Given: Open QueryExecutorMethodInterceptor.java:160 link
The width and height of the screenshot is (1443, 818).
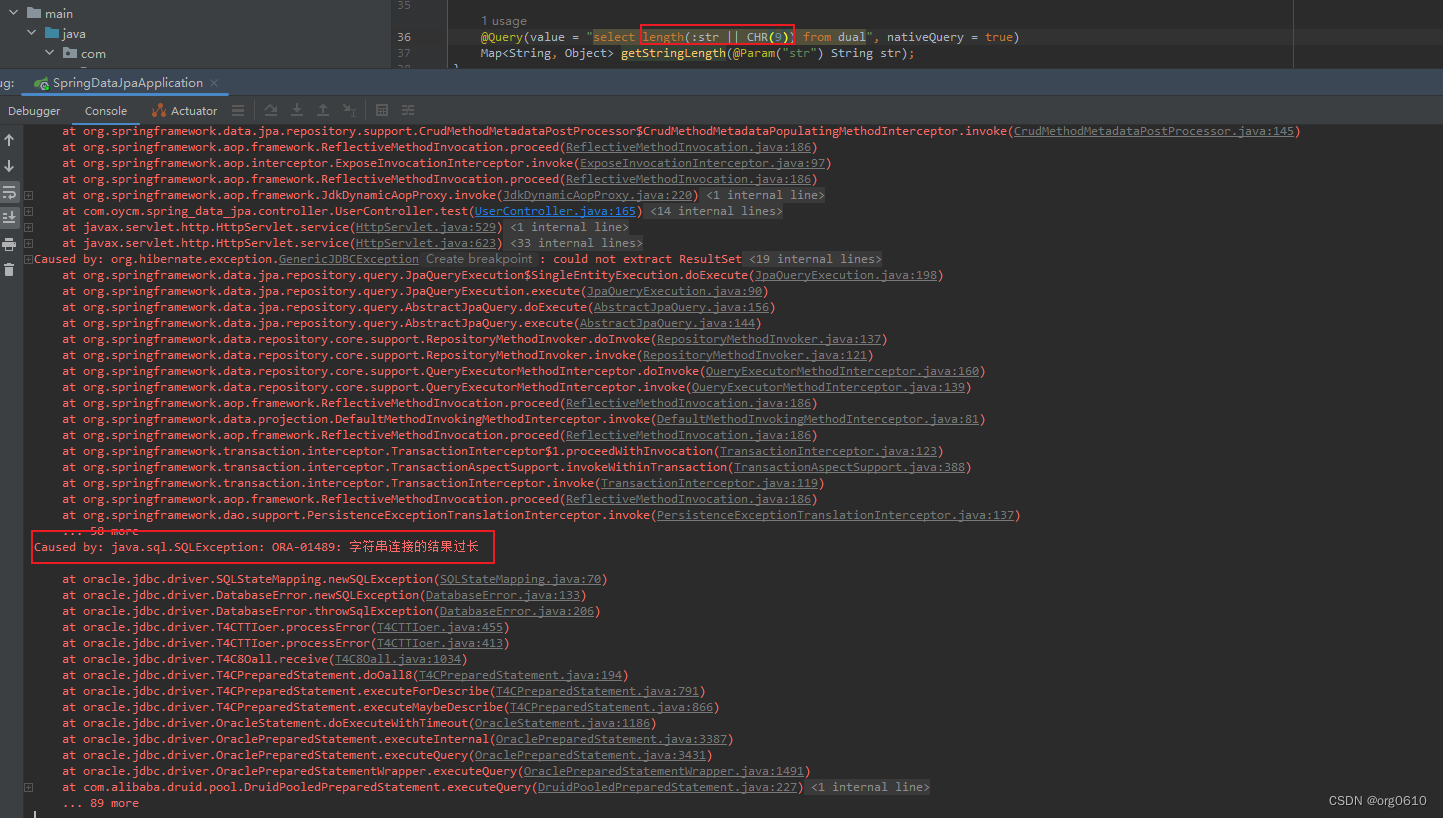Looking at the screenshot, I should (841, 371).
